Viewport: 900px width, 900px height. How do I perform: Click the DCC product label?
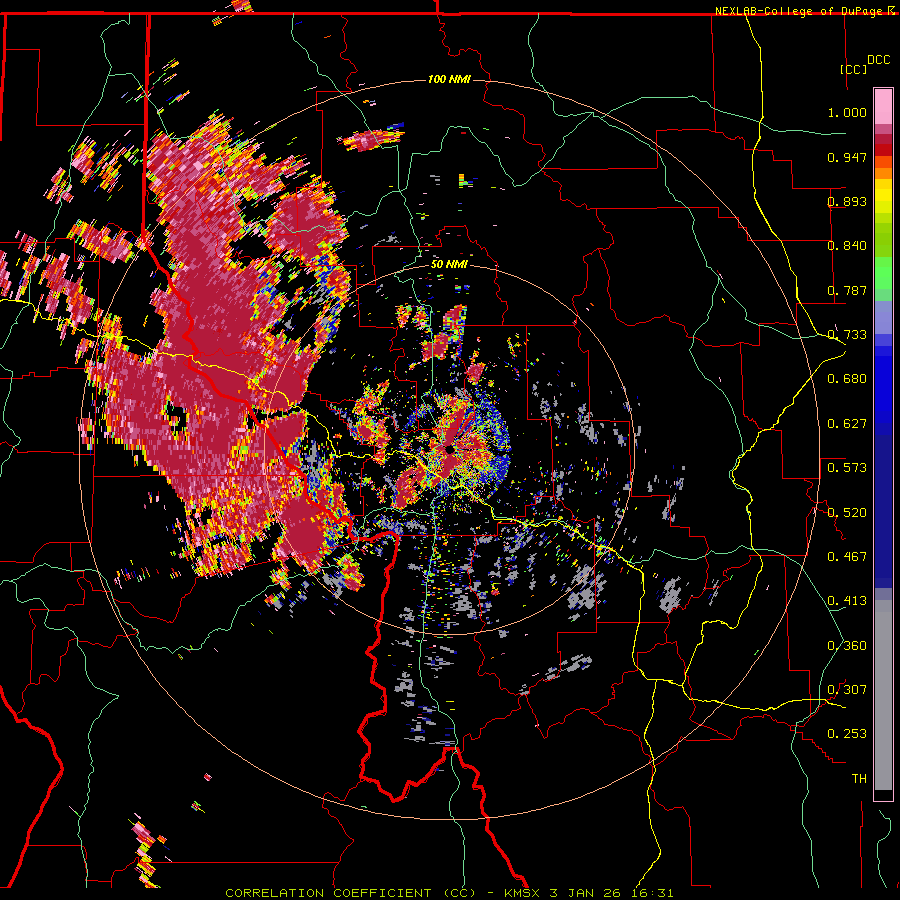coord(878,60)
